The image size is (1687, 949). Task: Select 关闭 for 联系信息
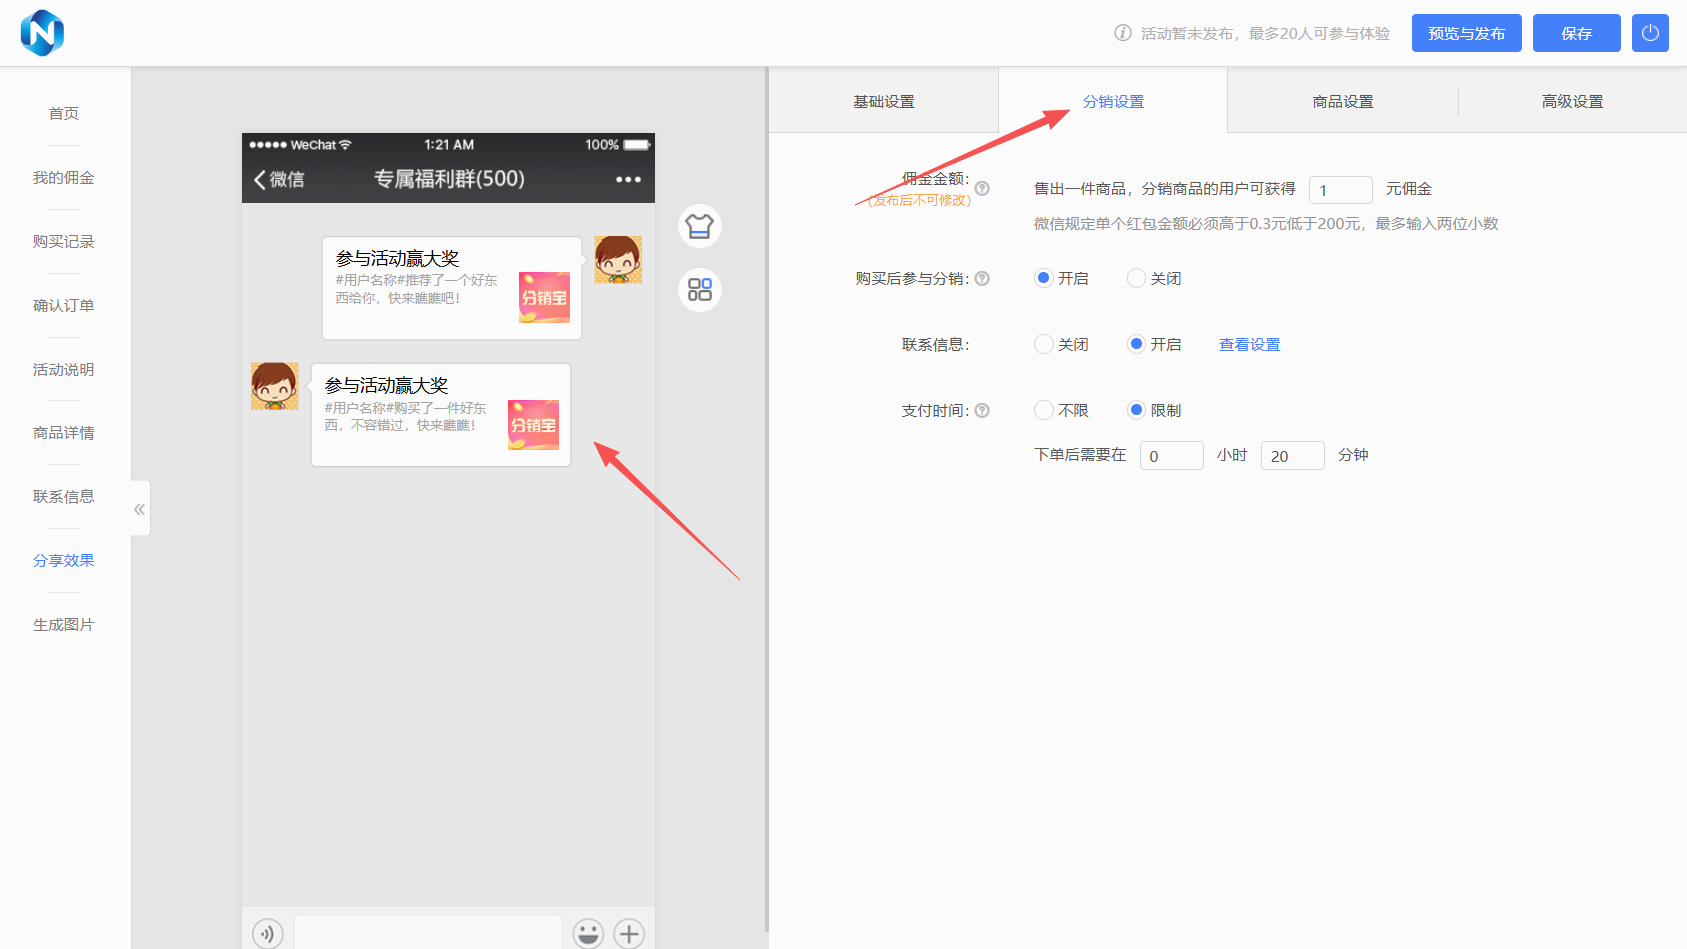(x=1043, y=344)
